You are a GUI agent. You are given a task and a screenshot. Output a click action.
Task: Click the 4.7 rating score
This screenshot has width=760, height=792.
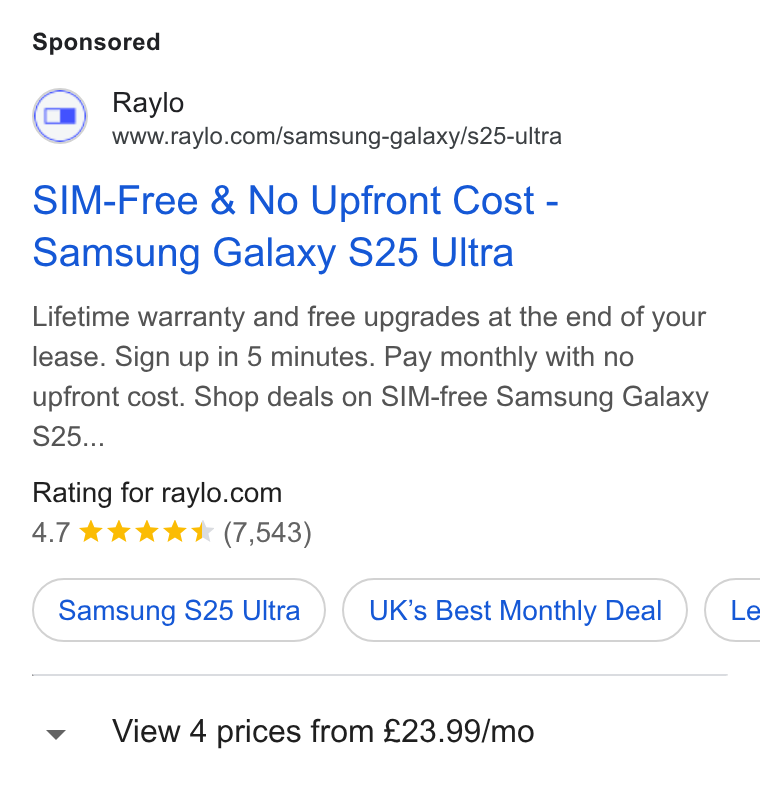point(50,533)
